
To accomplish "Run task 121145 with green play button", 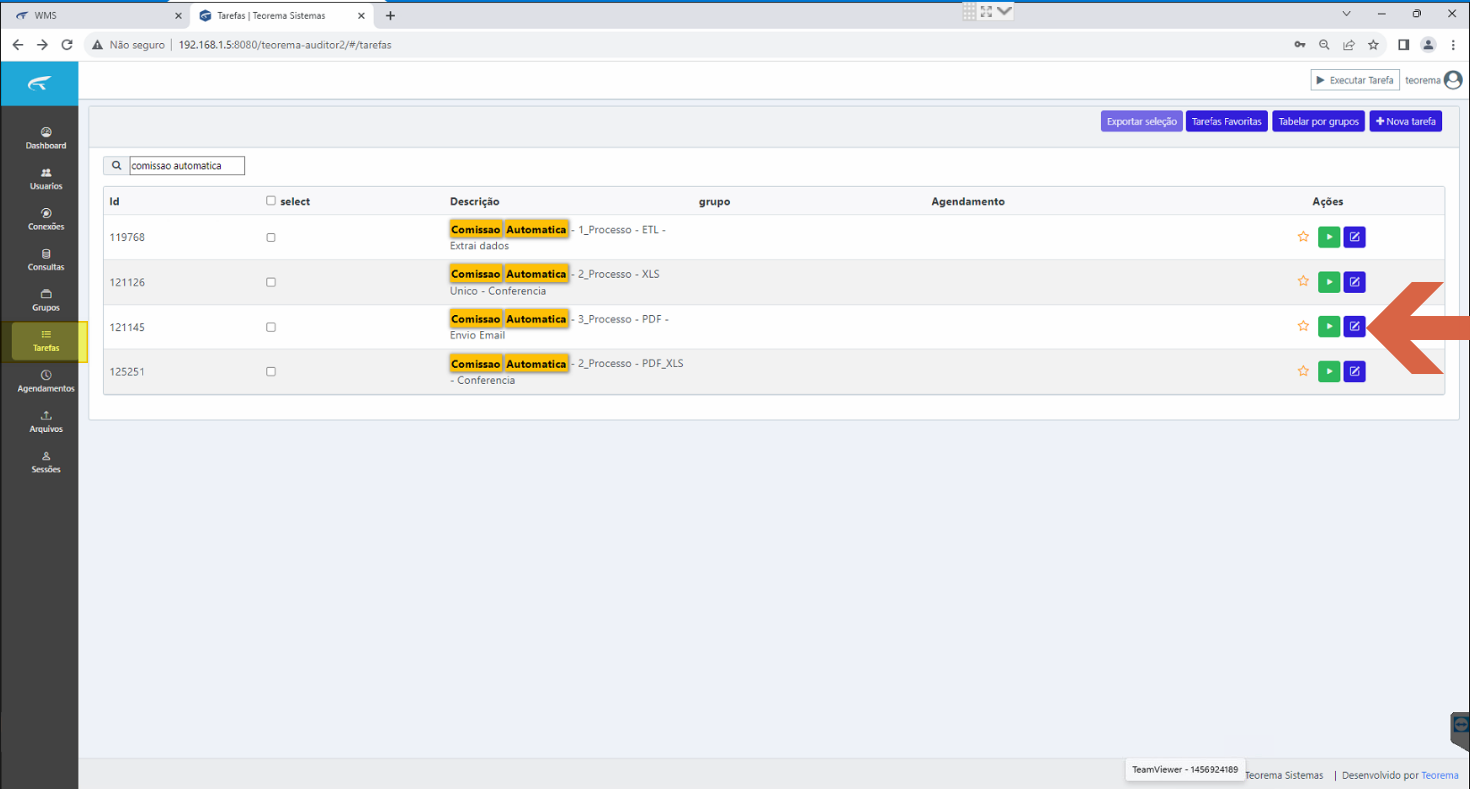I will pos(1328,326).
